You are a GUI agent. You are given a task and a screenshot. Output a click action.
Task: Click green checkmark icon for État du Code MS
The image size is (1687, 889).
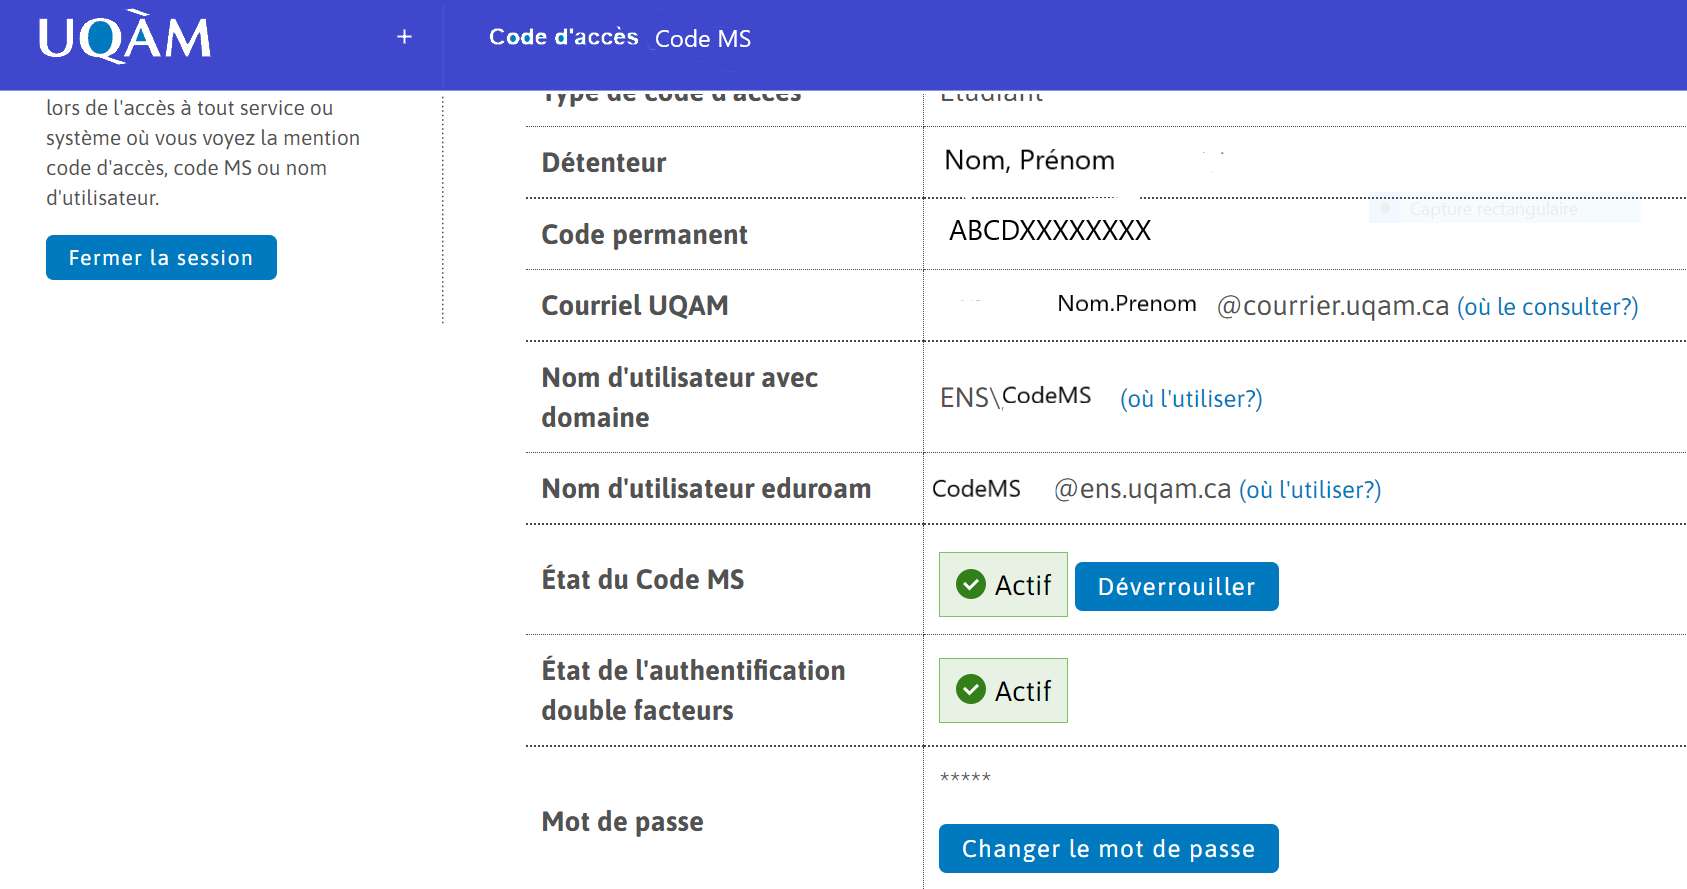(x=971, y=584)
